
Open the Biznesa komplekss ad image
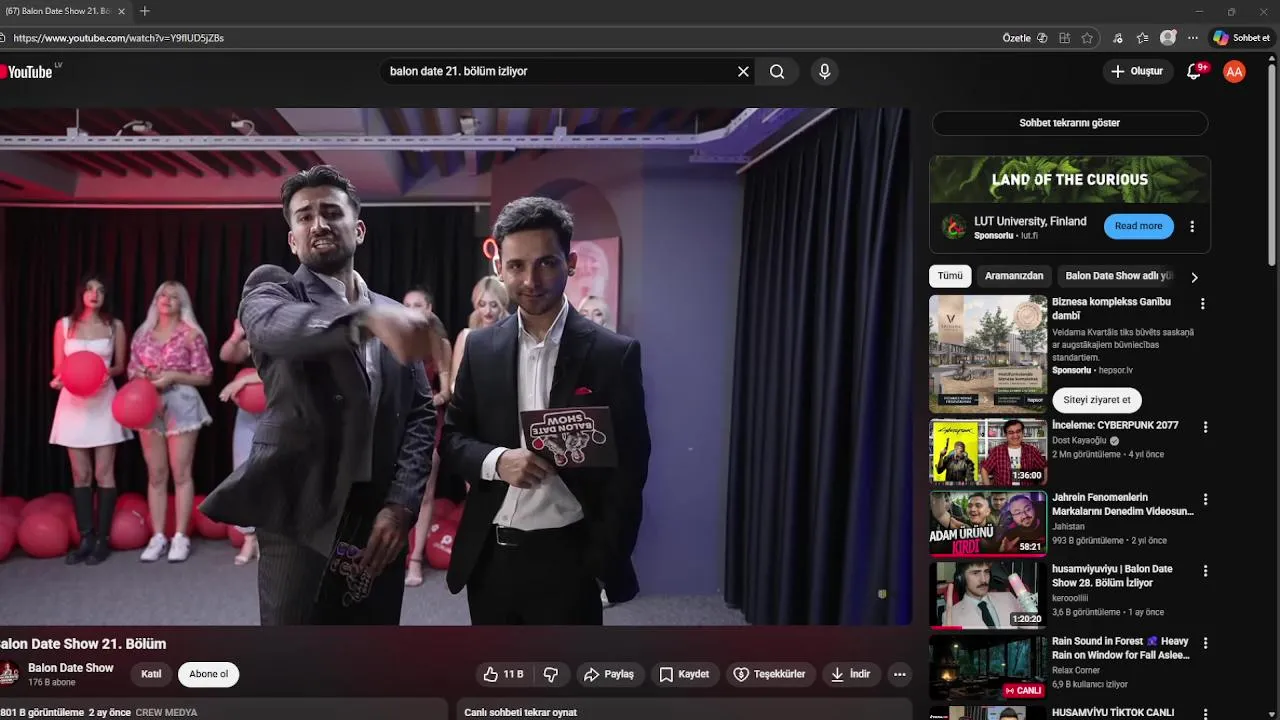pos(988,353)
